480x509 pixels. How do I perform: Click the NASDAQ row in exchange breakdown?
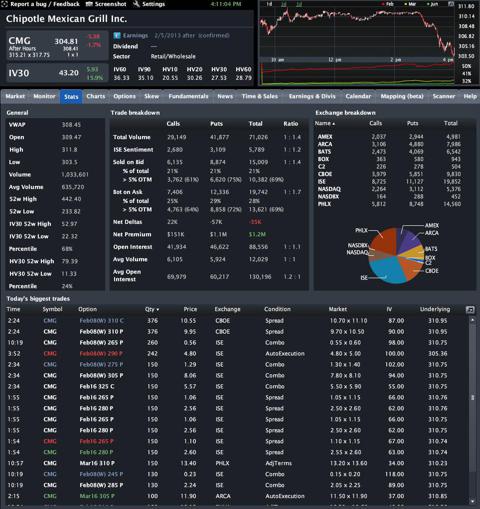point(389,189)
